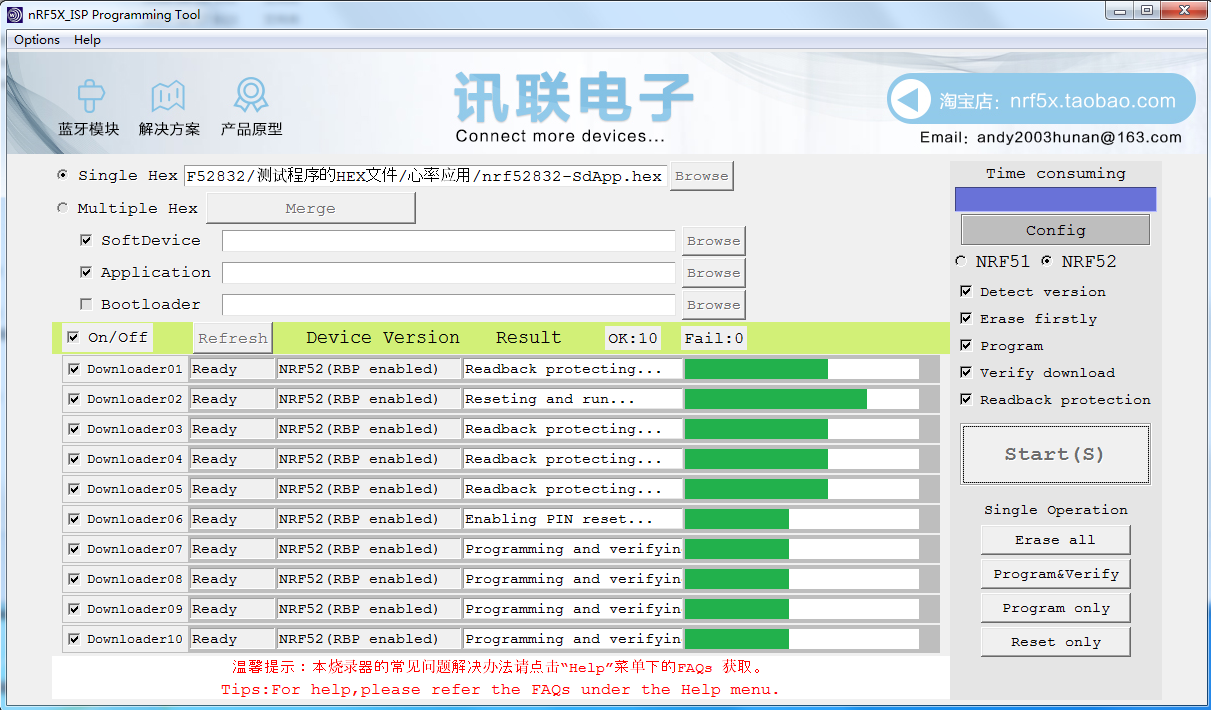Toggle the On/Off master checkbox

[73, 337]
